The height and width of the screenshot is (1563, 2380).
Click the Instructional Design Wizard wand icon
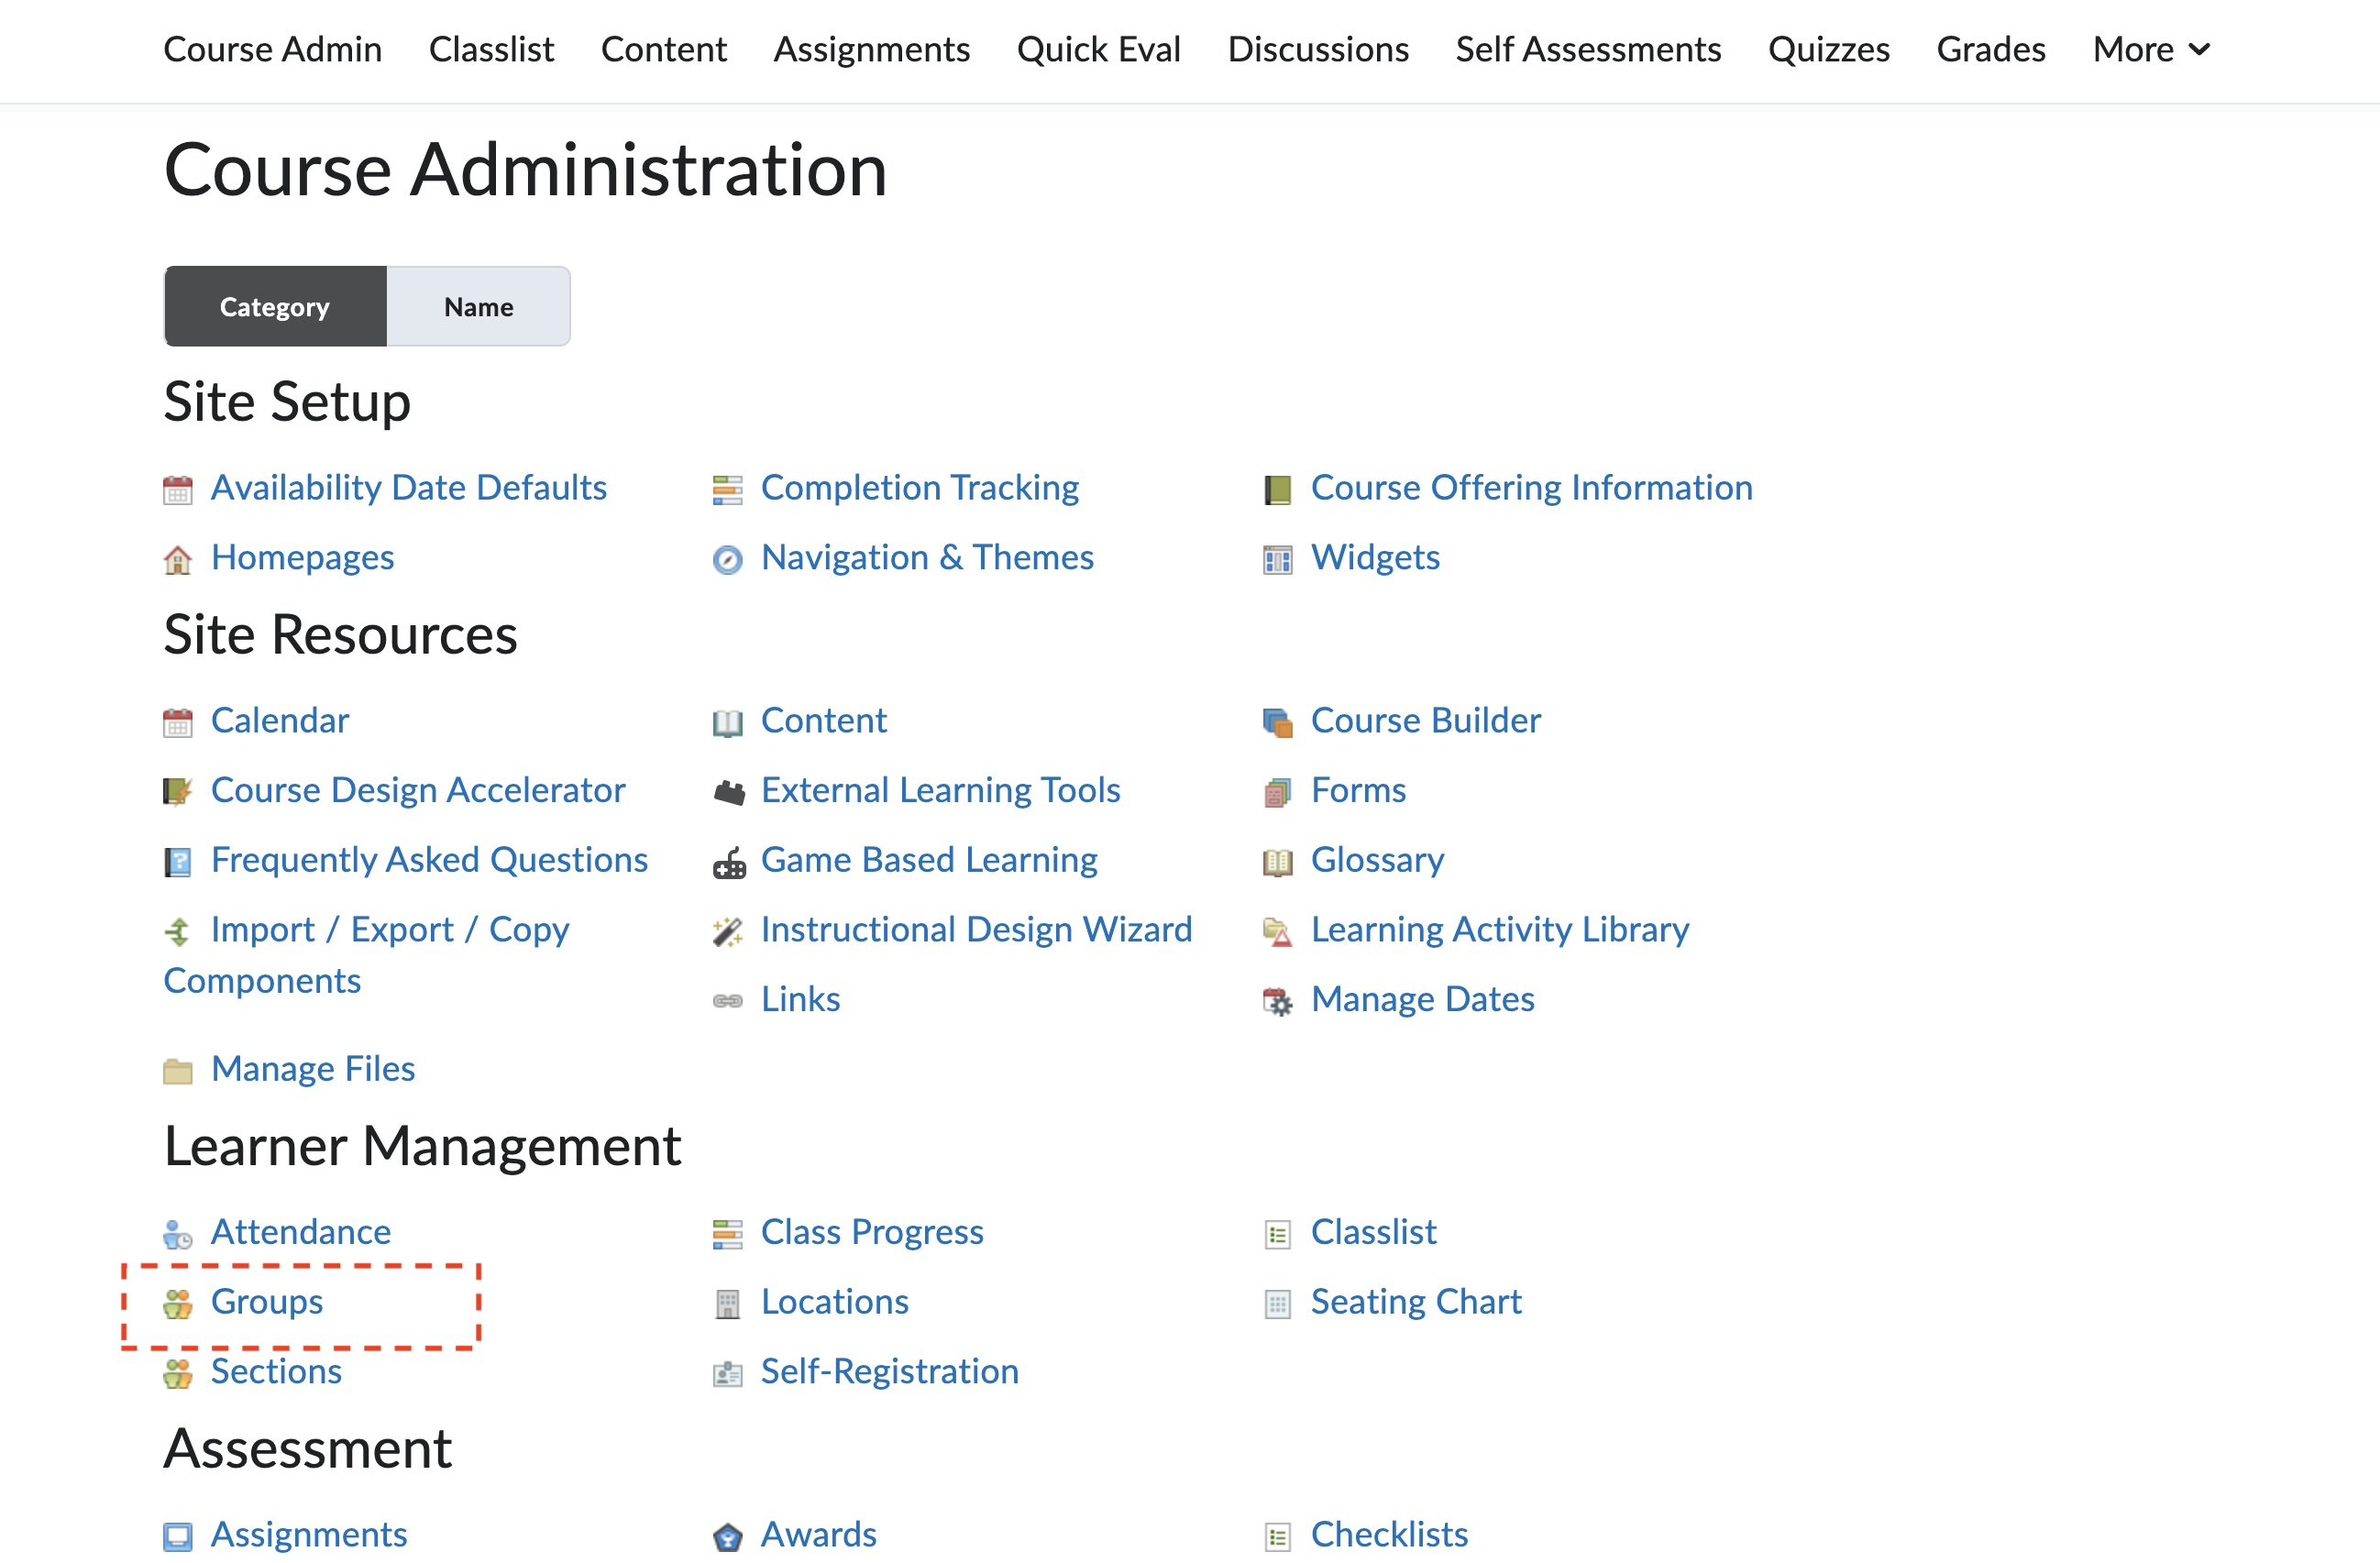[x=727, y=932]
